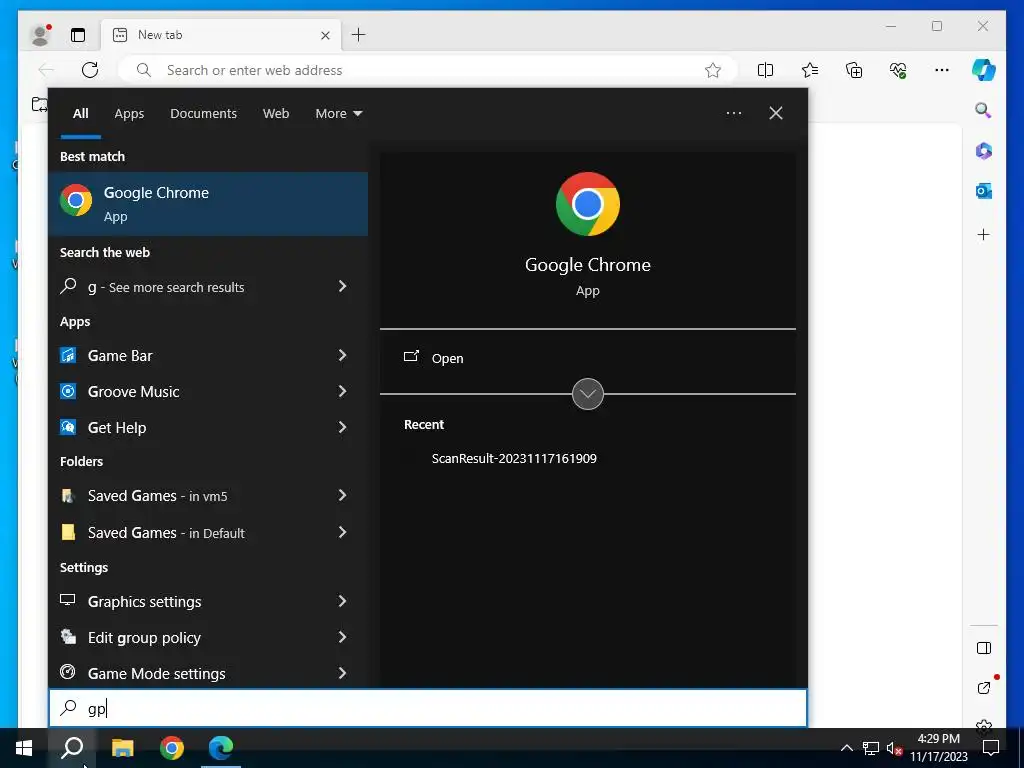Close the New tab browser tab
The image size is (1024, 768).
(325, 35)
